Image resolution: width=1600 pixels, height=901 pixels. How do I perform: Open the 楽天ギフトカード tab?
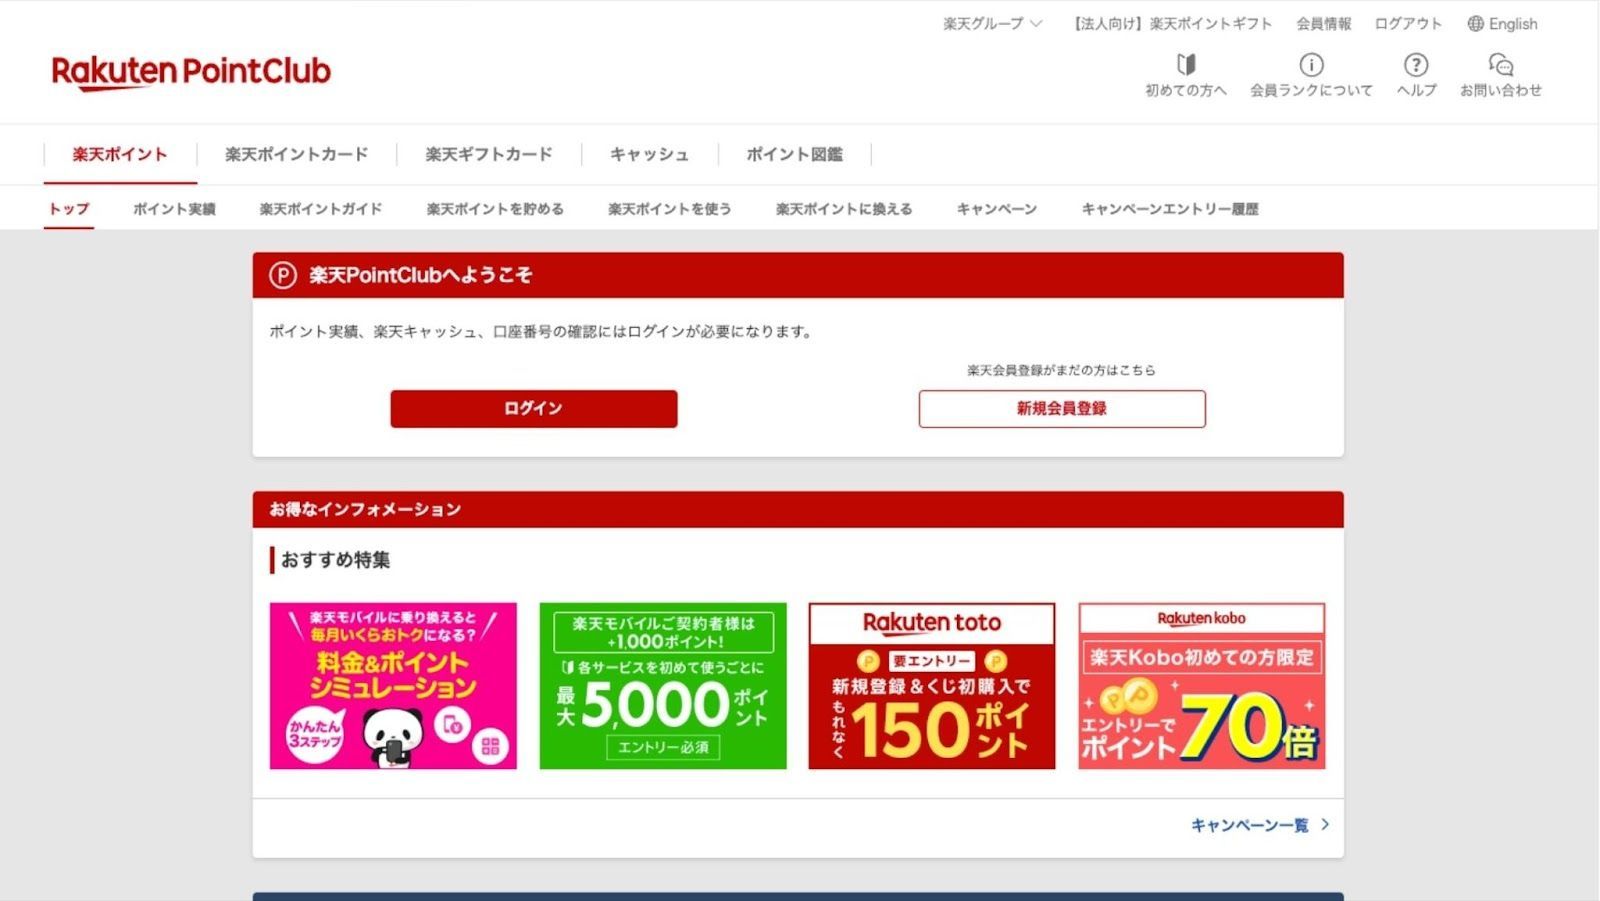489,154
